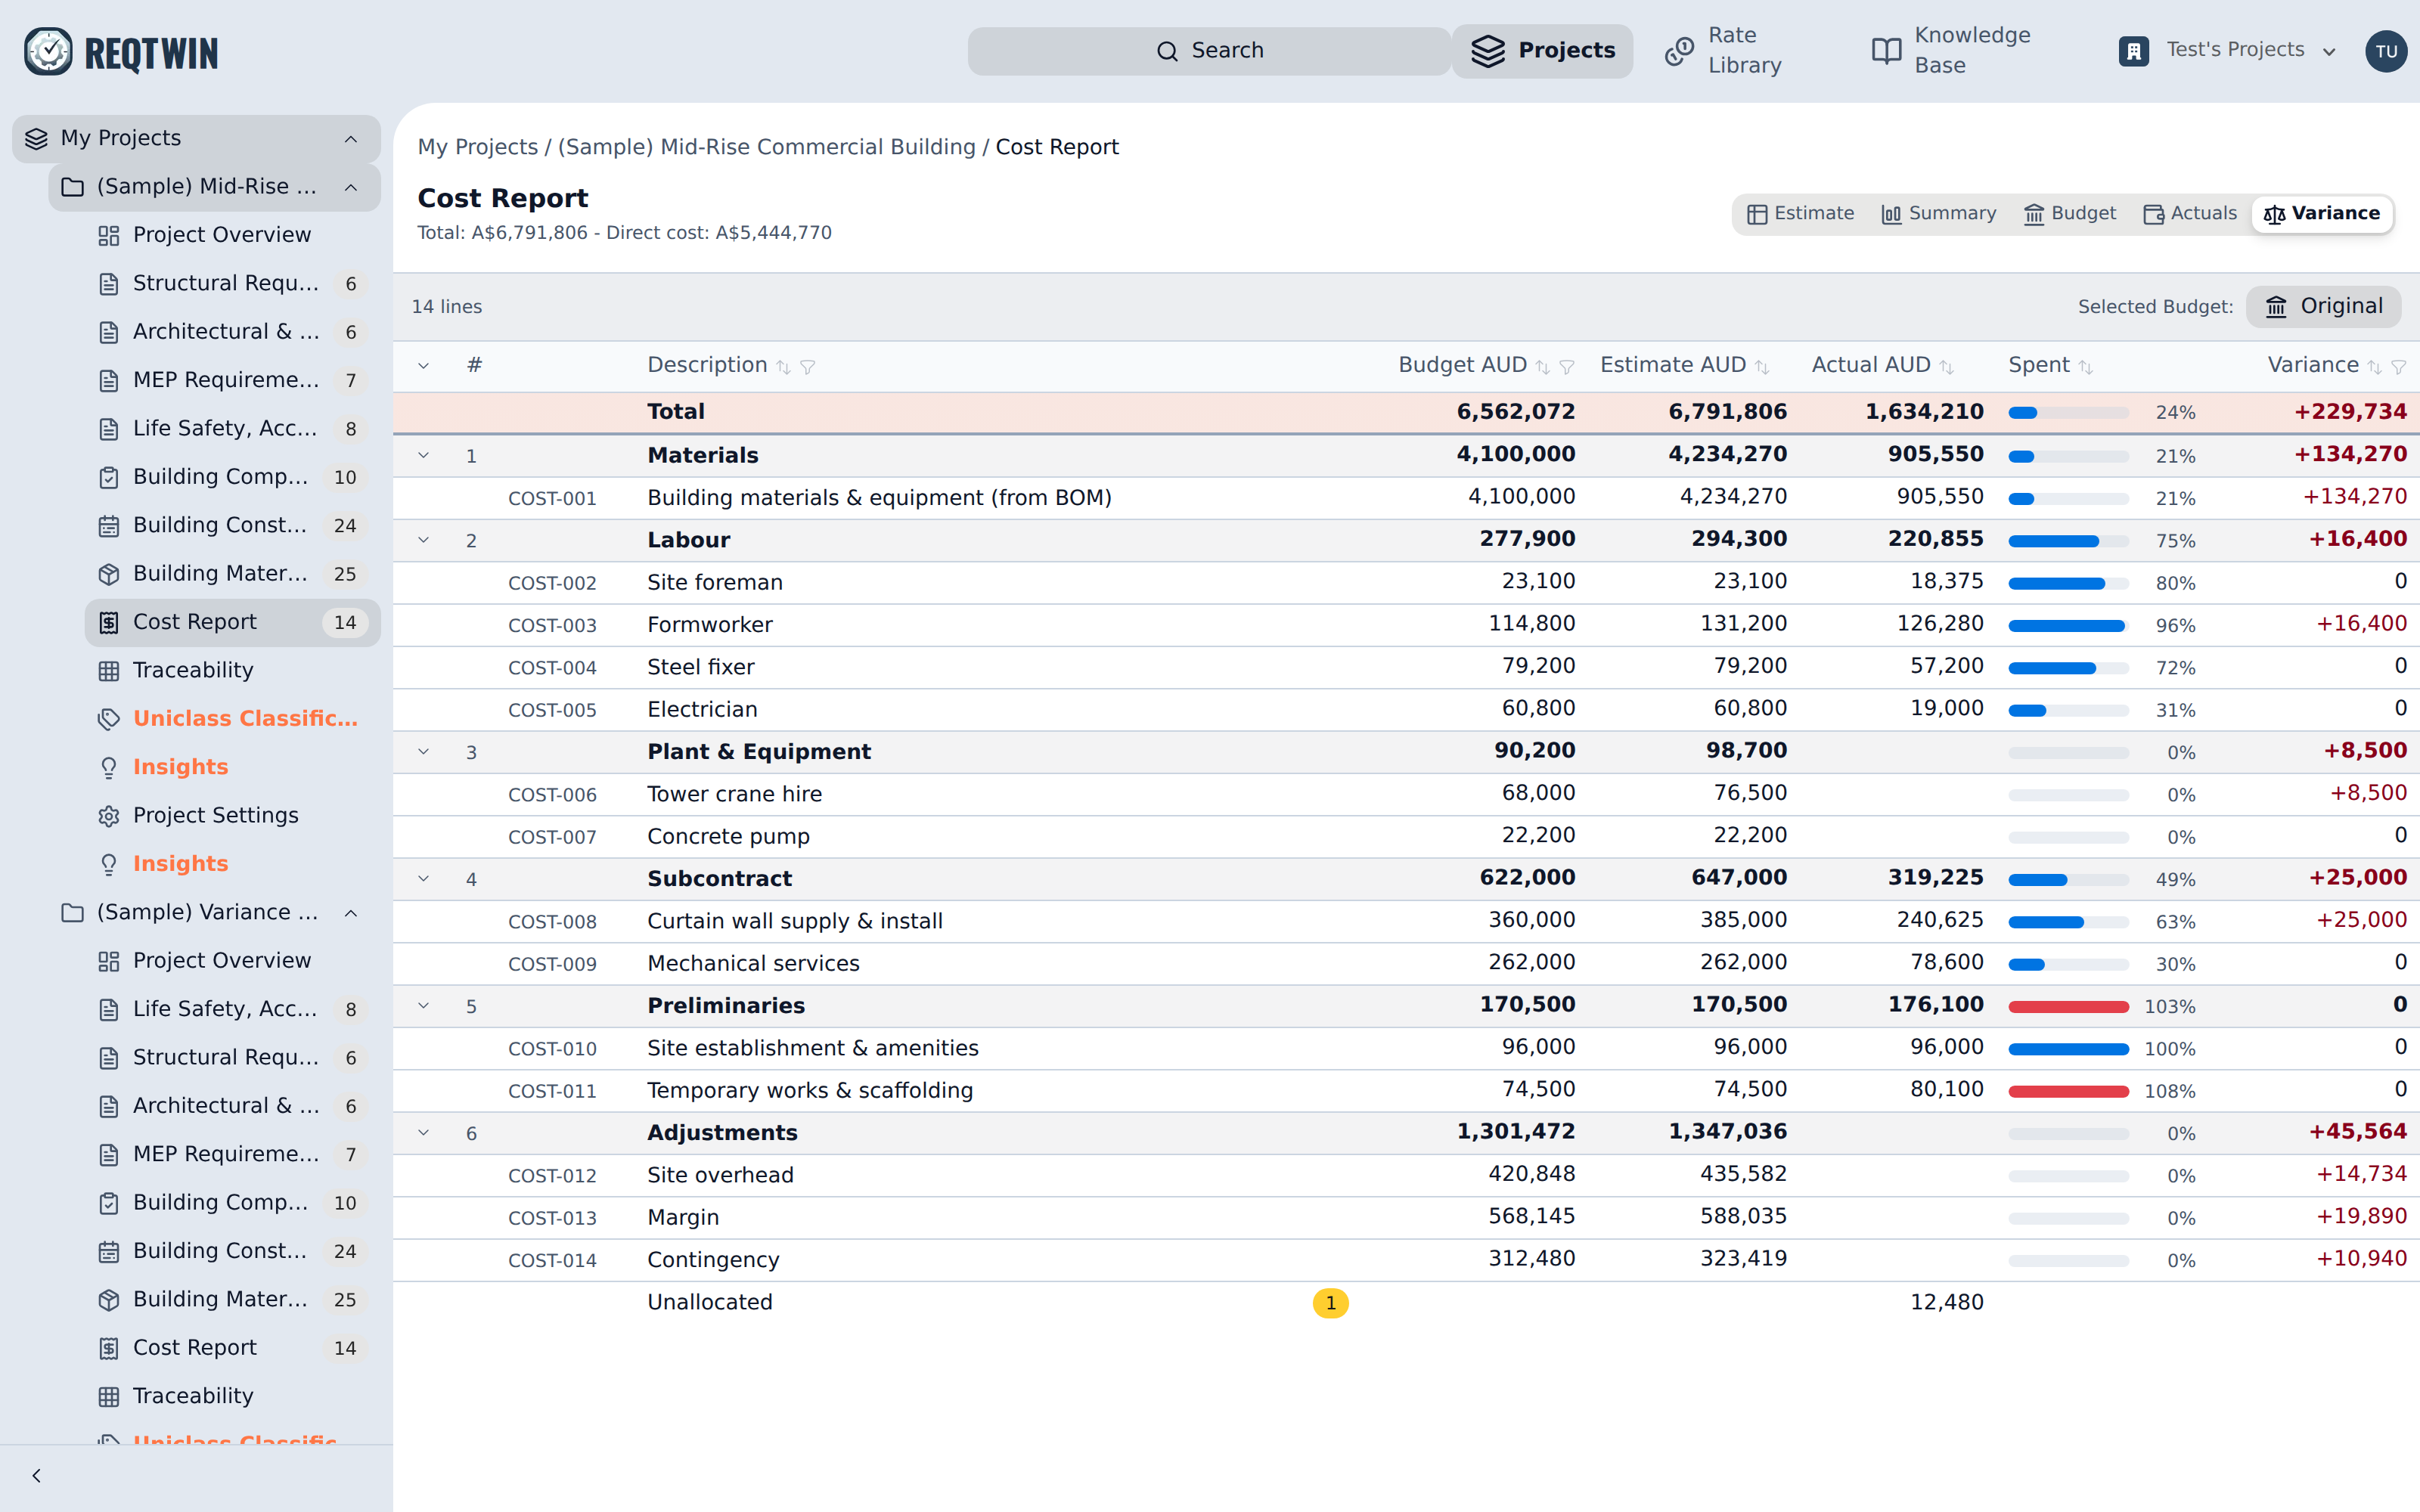Collapse the Materials group
Viewport: 2420px width, 1512px height.
pos(423,455)
